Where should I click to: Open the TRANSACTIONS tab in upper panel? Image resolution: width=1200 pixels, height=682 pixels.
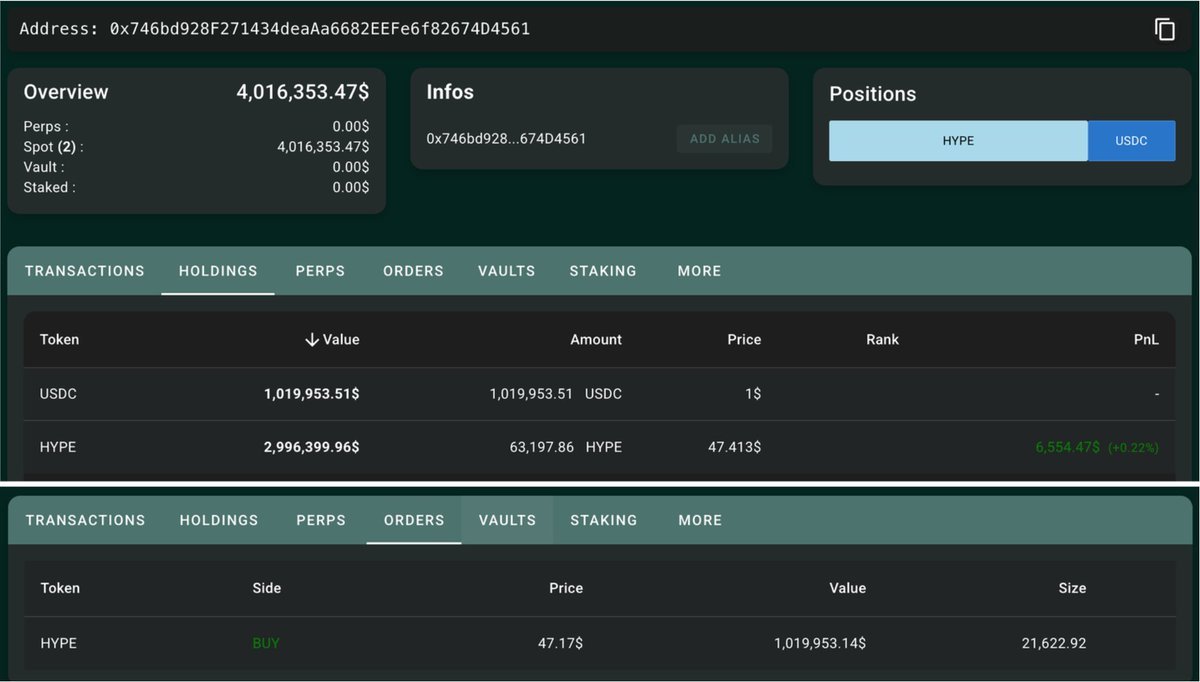[x=85, y=271]
